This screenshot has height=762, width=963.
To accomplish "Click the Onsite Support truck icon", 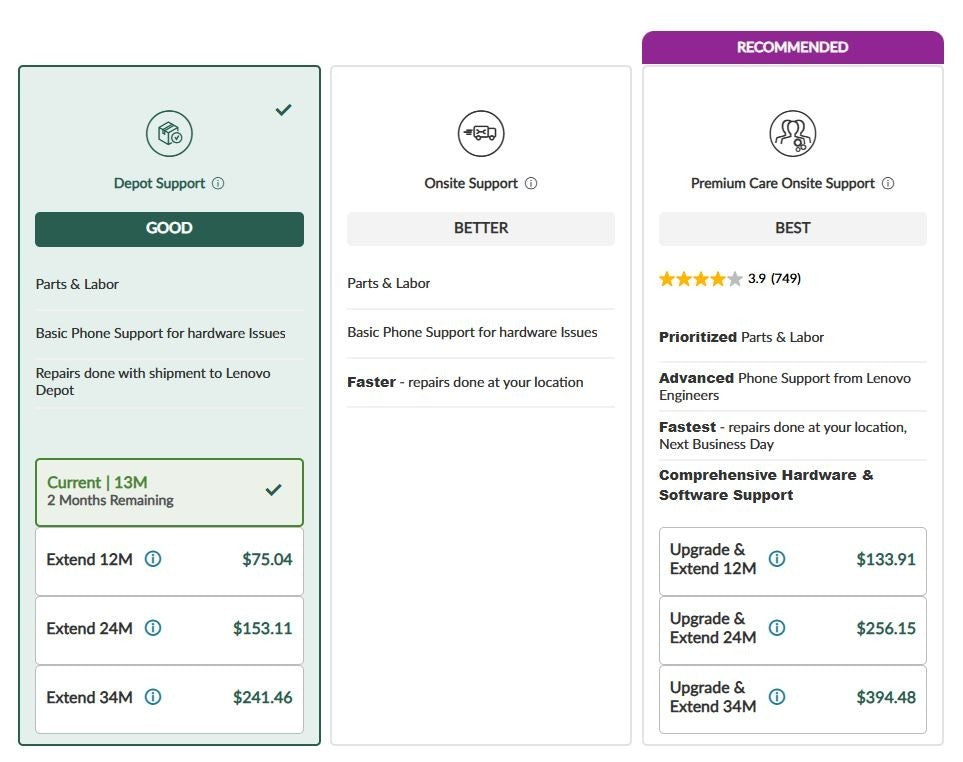I will click(x=481, y=133).
